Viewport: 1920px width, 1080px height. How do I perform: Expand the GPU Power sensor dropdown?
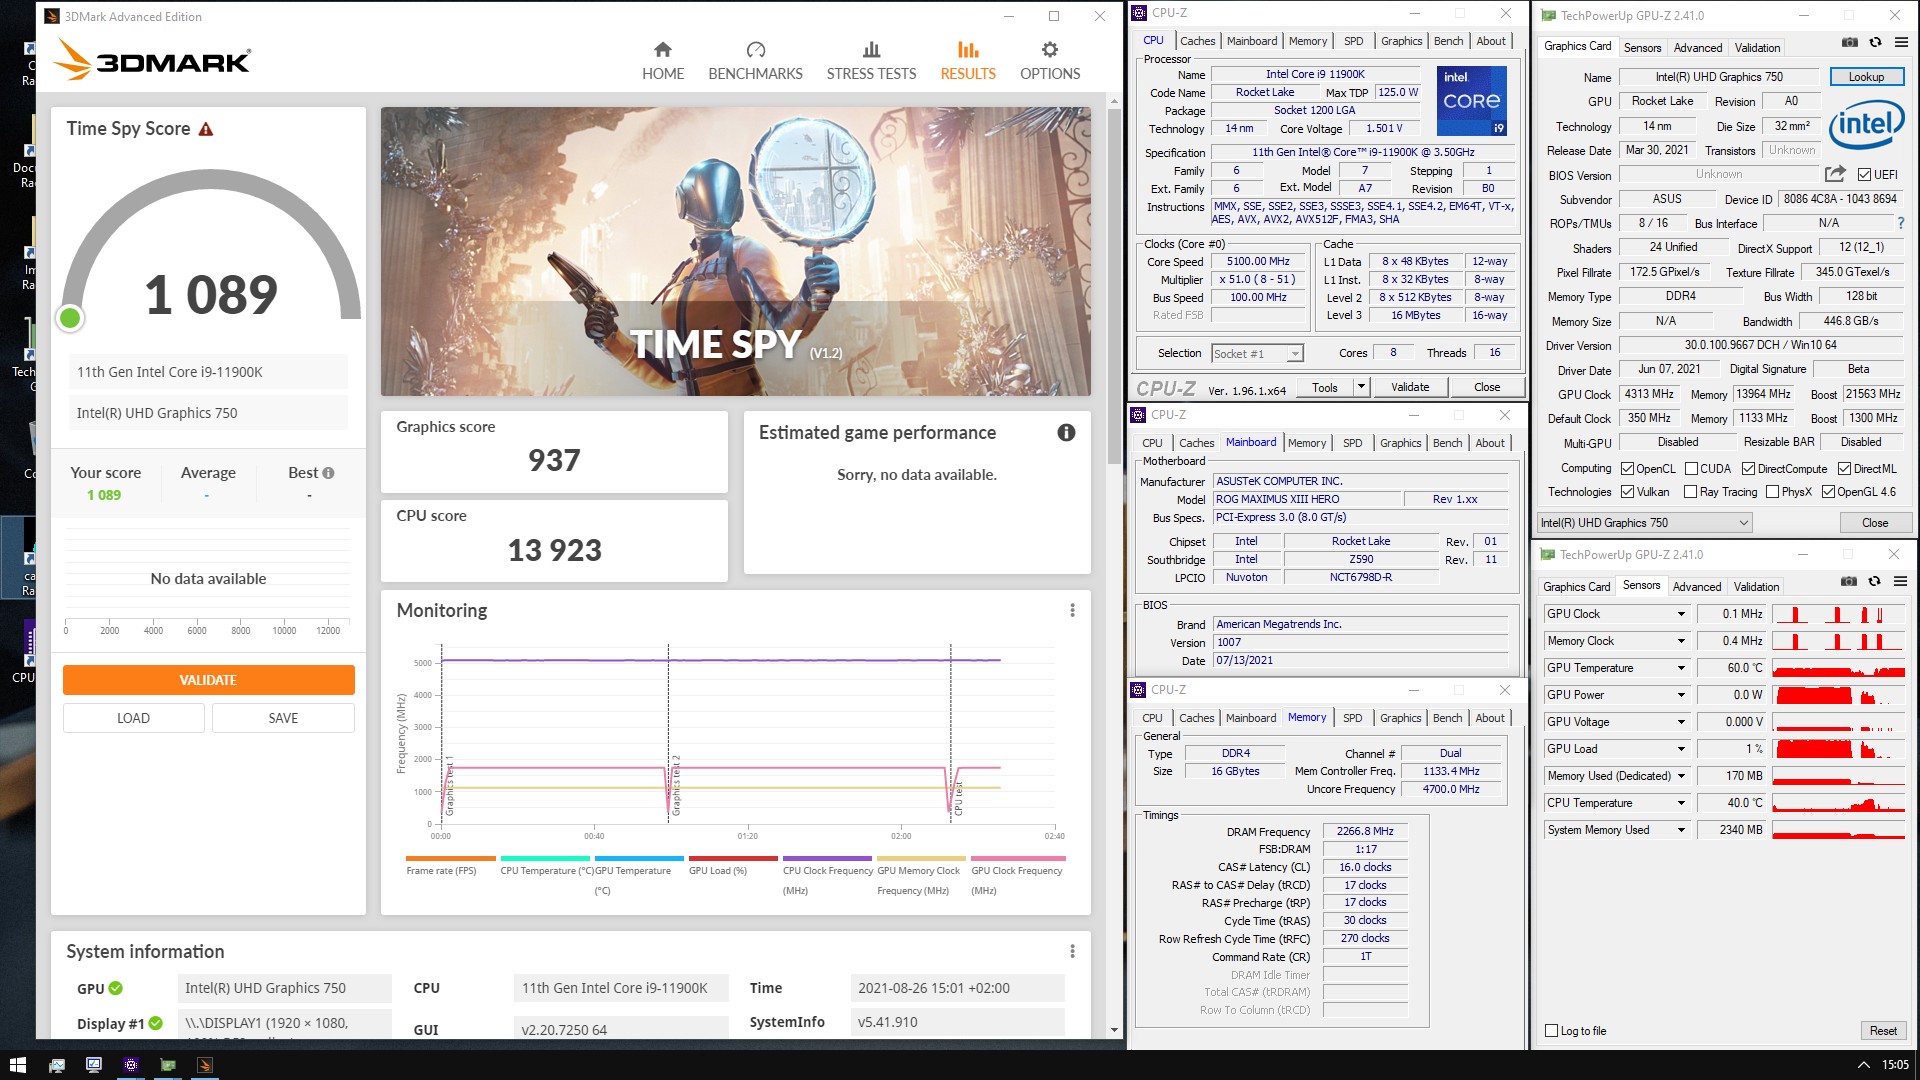pyautogui.click(x=1681, y=695)
